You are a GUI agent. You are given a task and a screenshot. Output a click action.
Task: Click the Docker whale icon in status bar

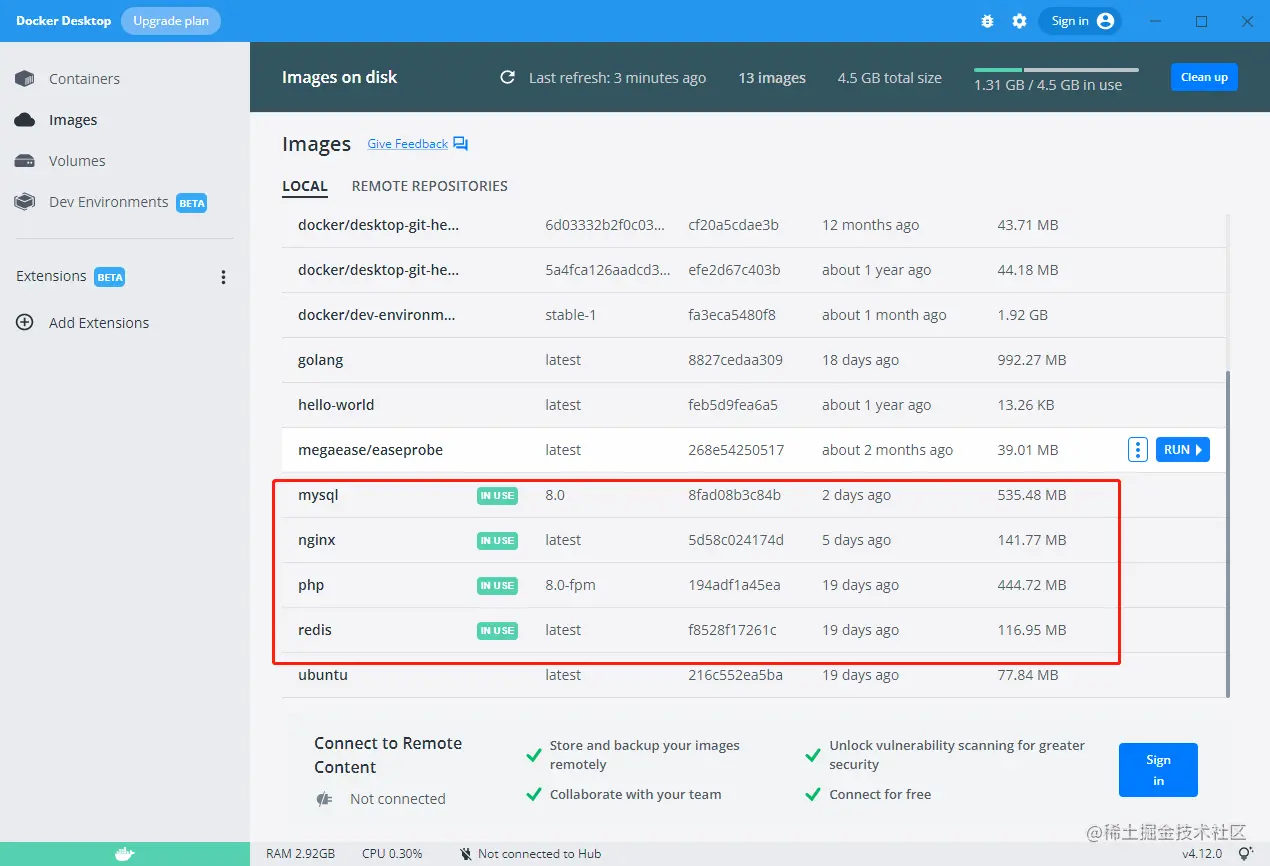click(124, 854)
